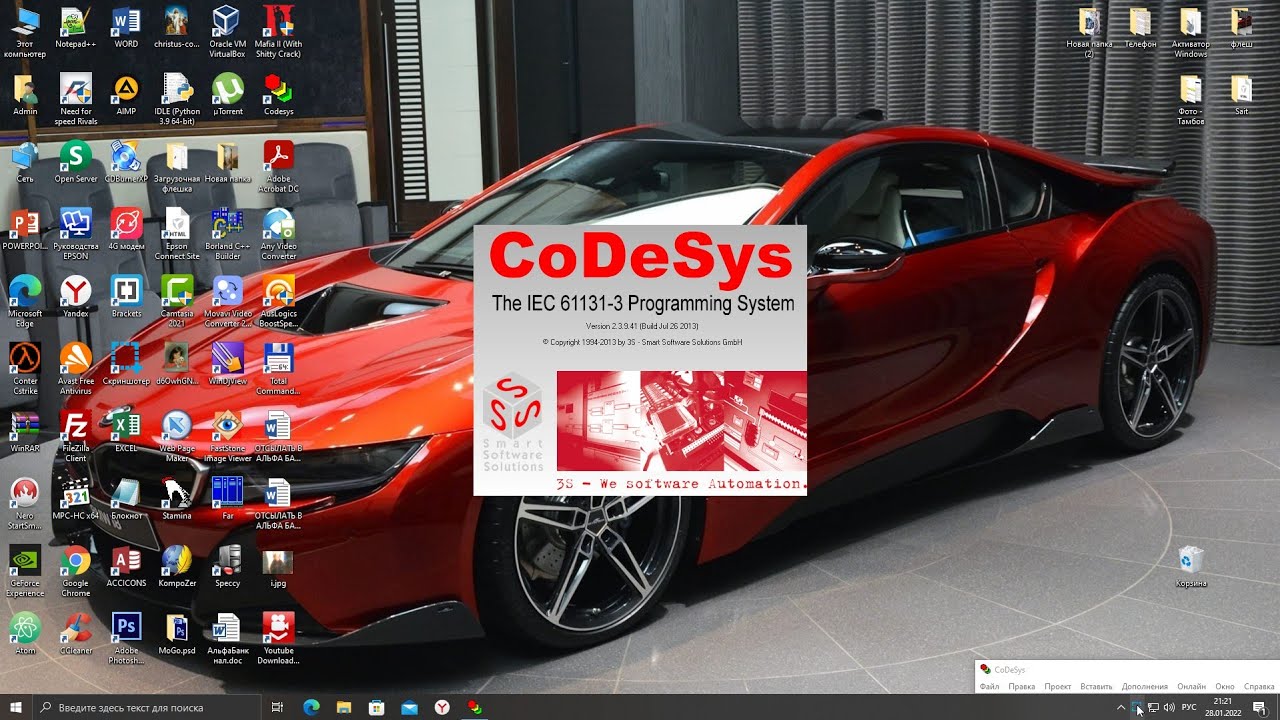Launch Notepad++ from the desktop

coord(75,28)
